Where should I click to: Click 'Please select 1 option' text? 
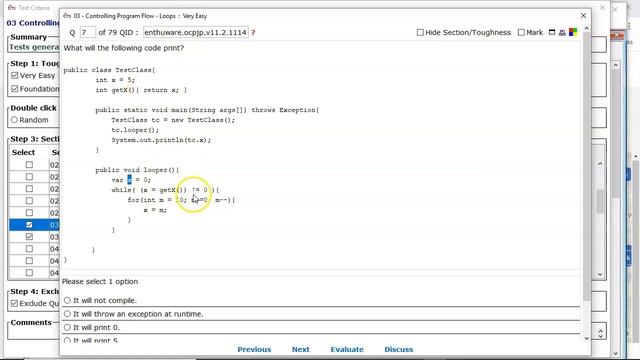100,282
